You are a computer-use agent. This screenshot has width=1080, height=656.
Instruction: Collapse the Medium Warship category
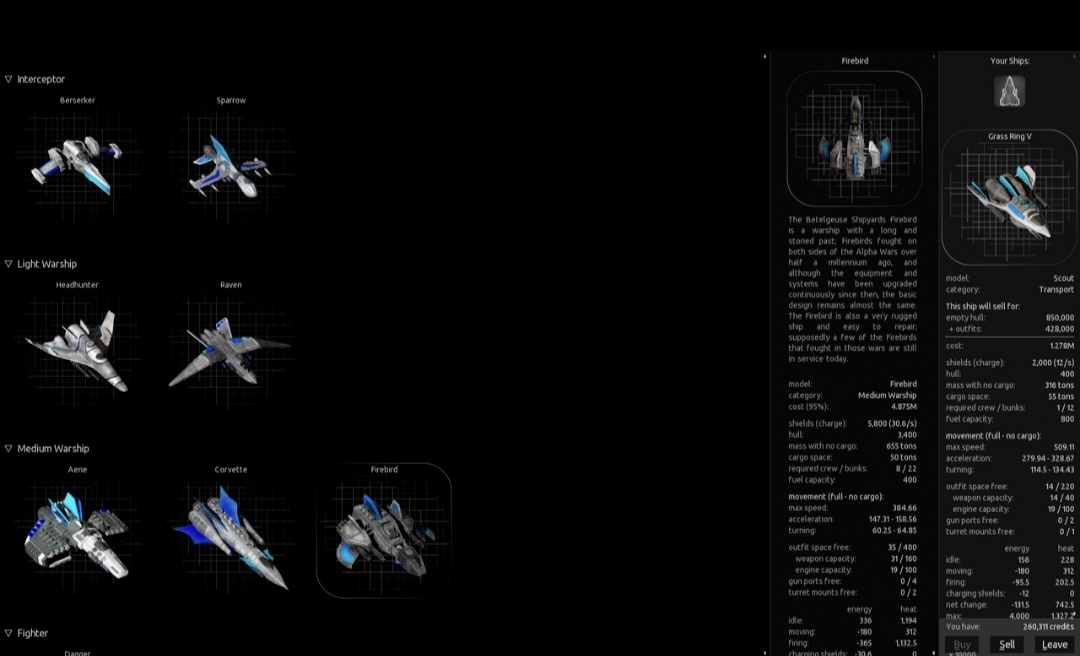click(x=9, y=449)
